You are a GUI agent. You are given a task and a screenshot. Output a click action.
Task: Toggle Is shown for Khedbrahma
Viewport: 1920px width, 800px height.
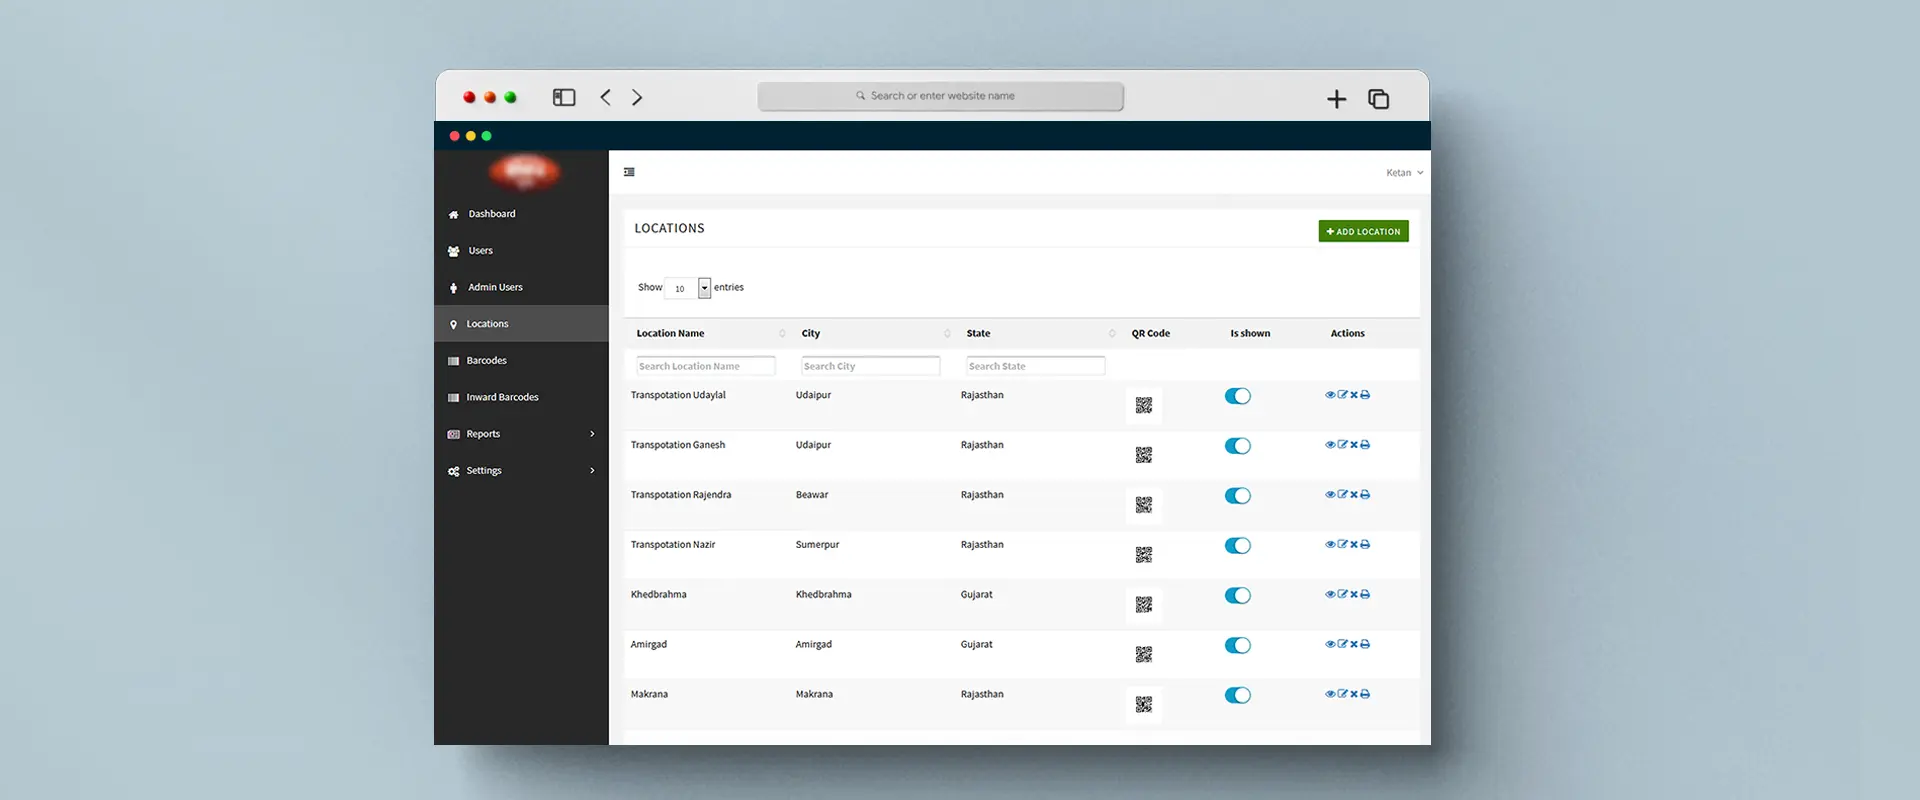[x=1238, y=596]
